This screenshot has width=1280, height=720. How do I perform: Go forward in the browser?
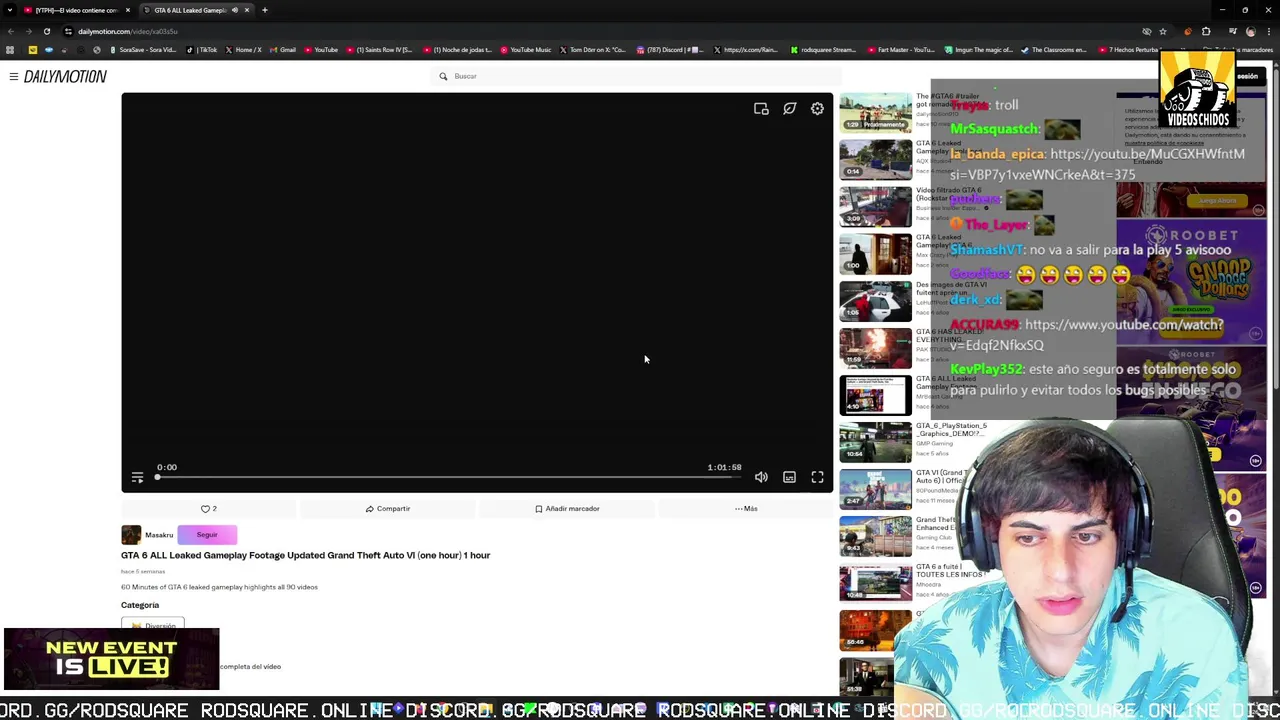[x=28, y=31]
